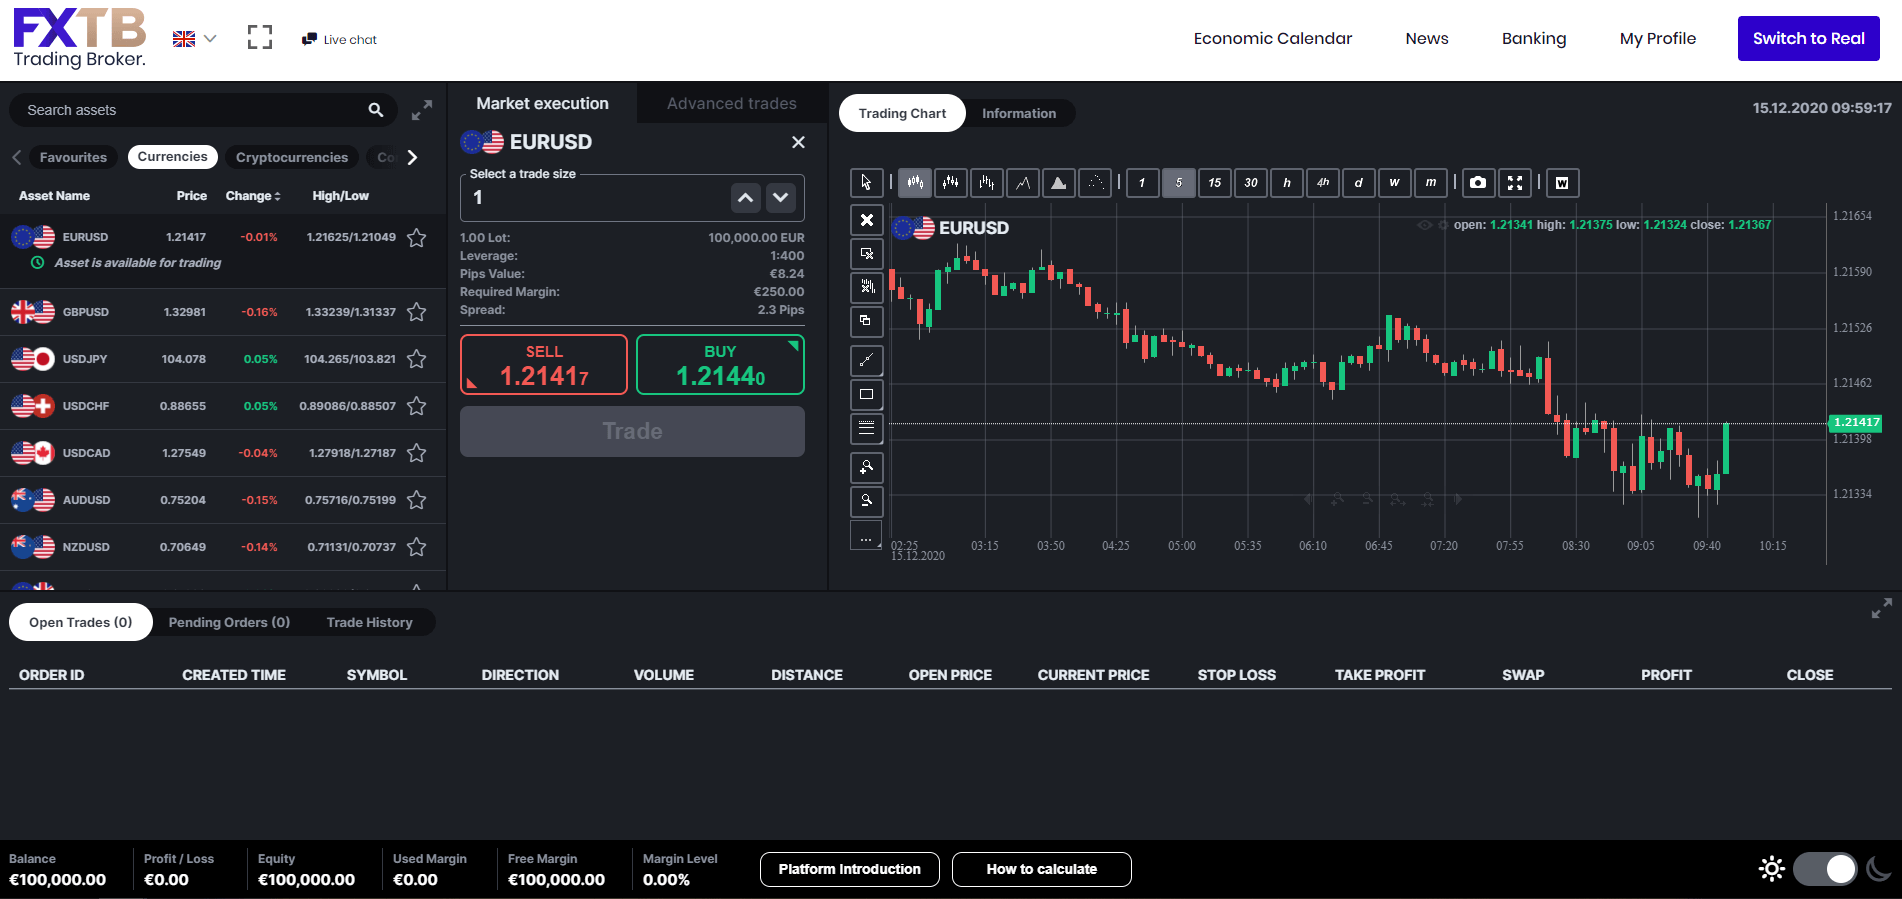1902x899 pixels.
Task: Switch chart to area (mountain) type
Action: (1058, 183)
